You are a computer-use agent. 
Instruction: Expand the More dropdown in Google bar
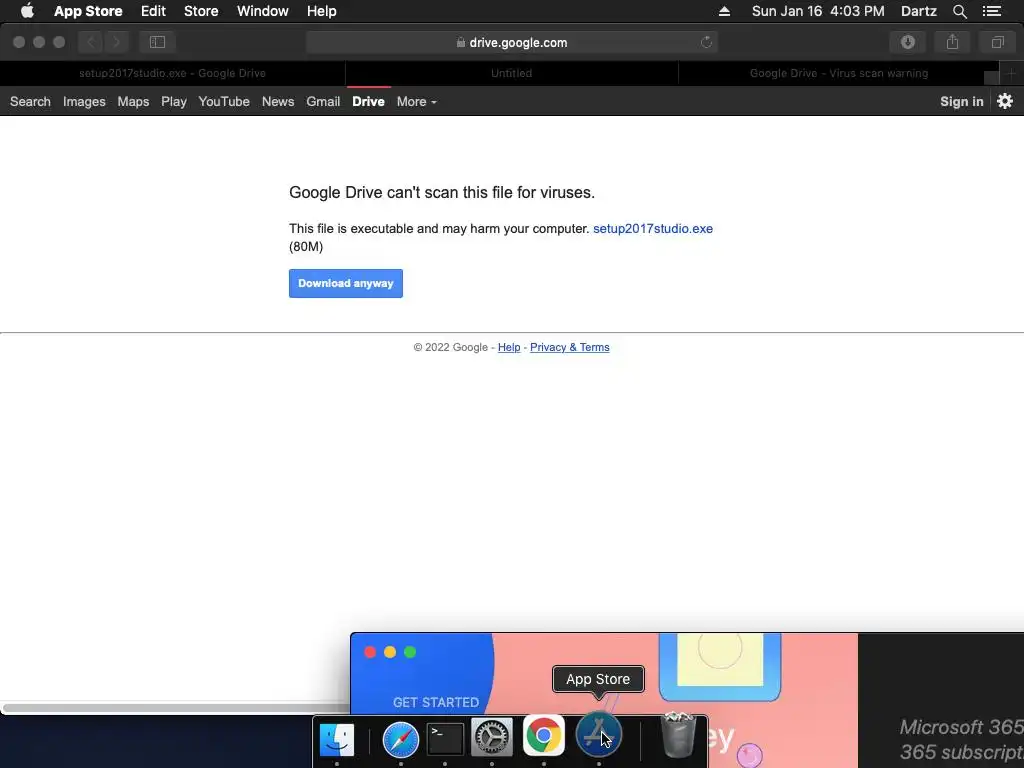click(x=416, y=101)
